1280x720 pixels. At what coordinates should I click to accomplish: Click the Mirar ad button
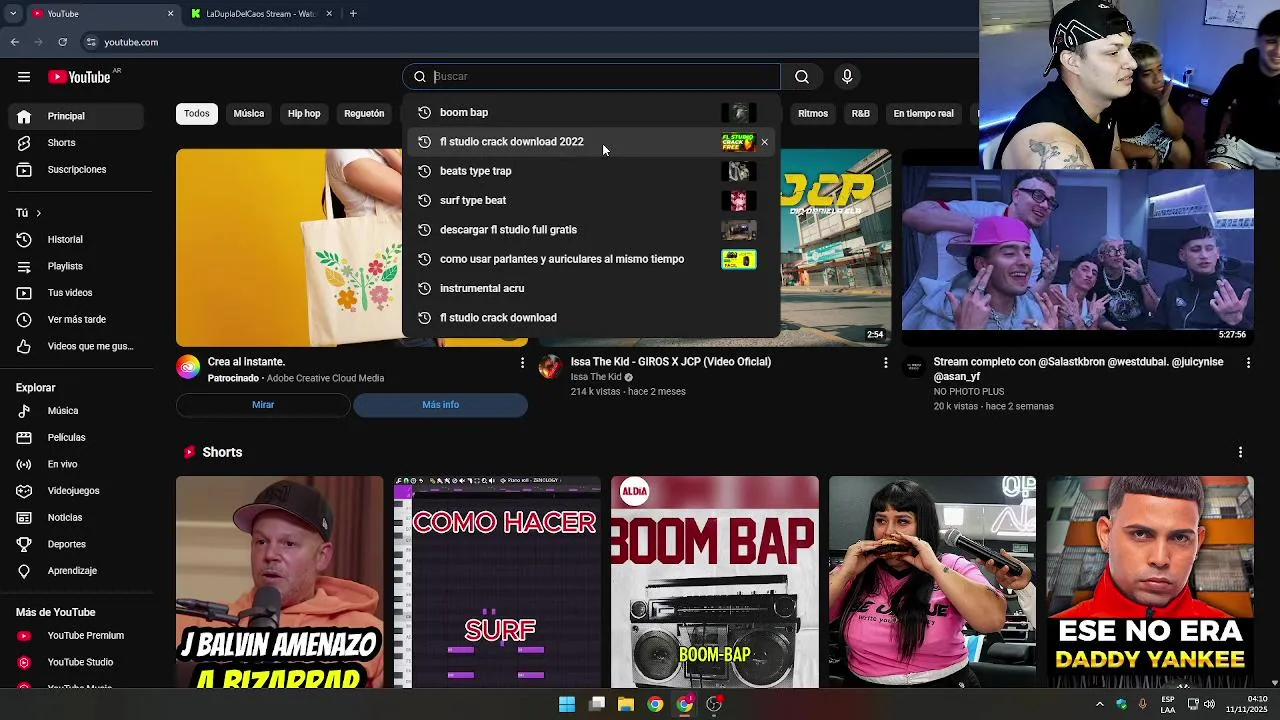(x=263, y=405)
